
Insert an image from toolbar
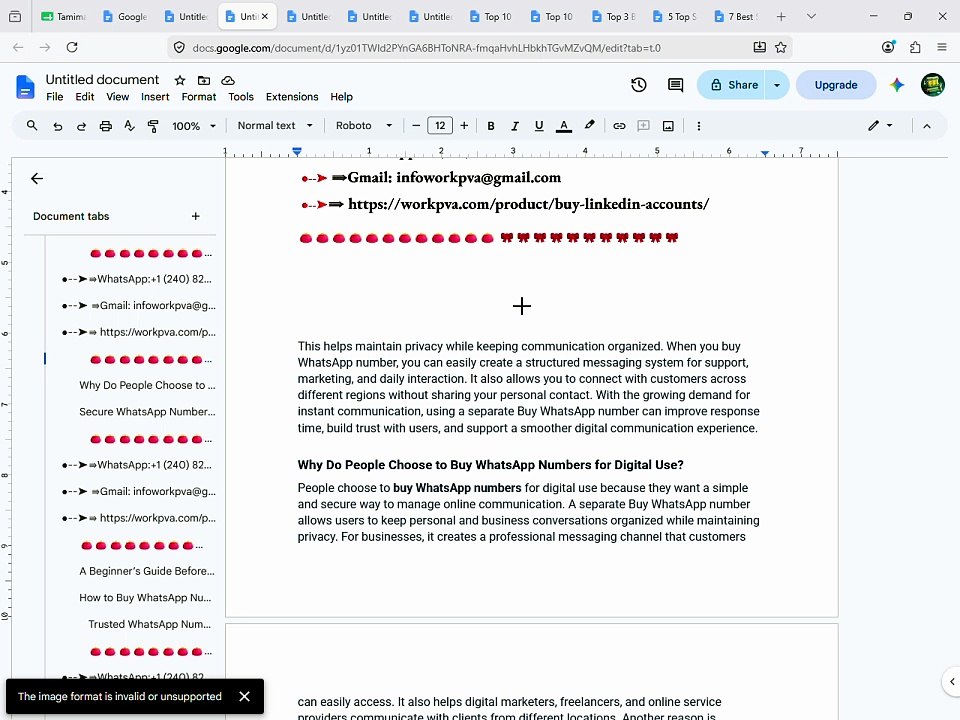668,126
